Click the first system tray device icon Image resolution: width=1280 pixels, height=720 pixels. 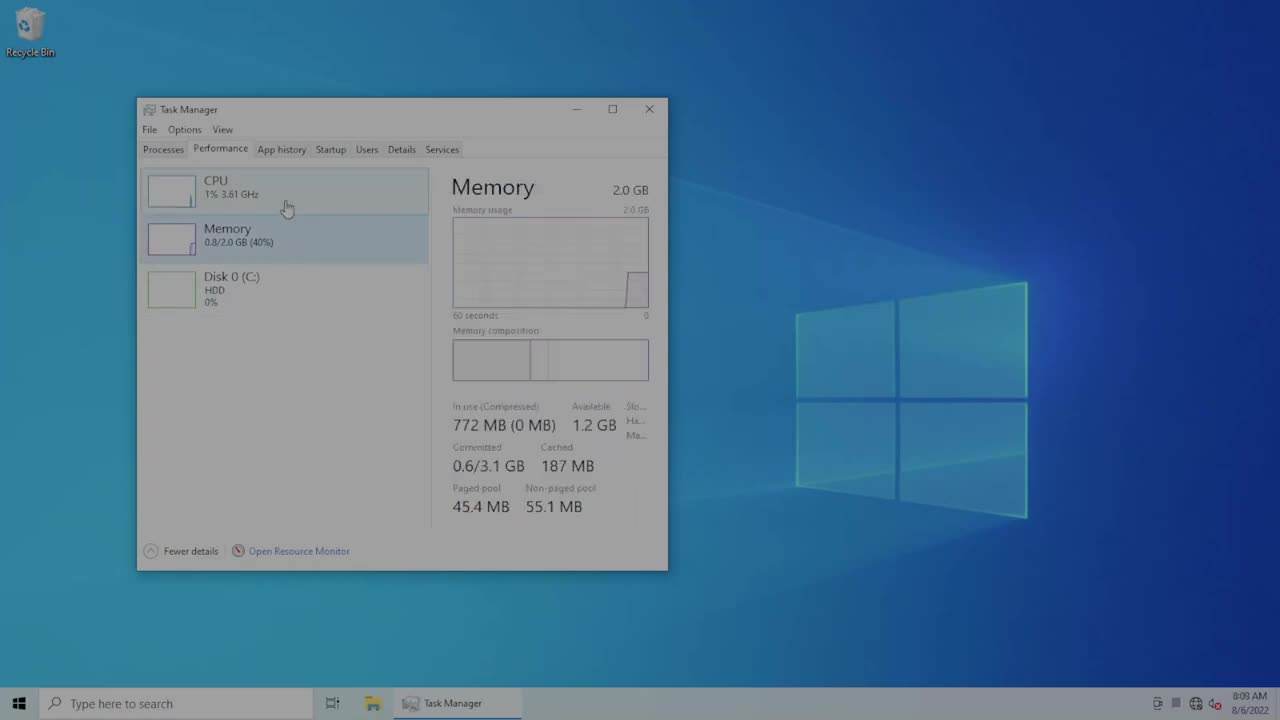coord(1158,704)
